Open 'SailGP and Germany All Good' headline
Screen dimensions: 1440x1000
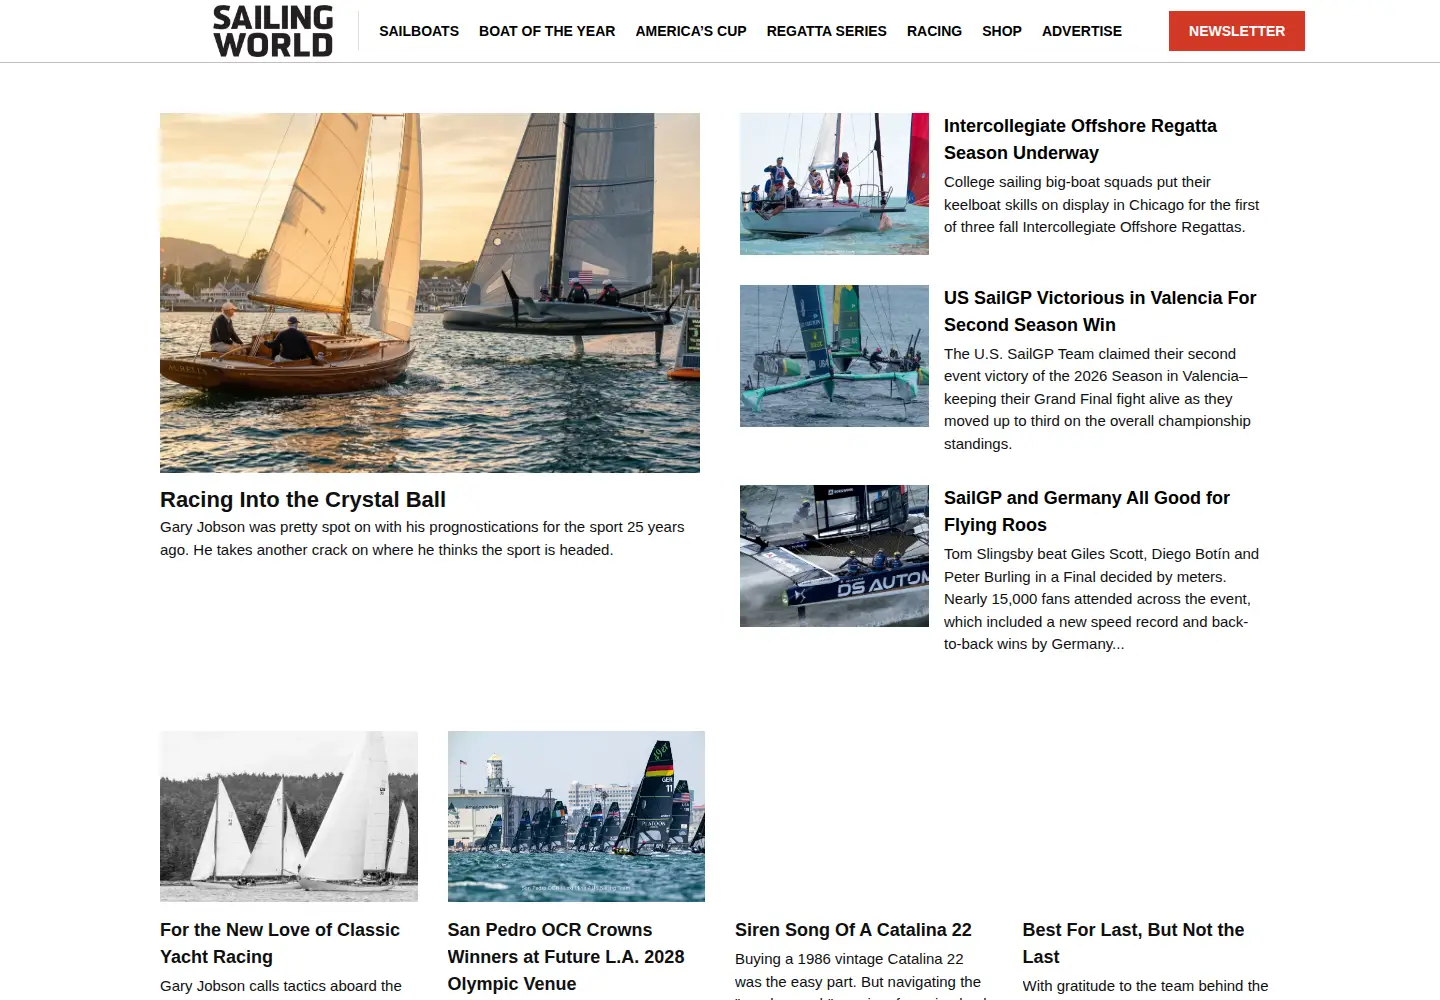click(x=1087, y=511)
